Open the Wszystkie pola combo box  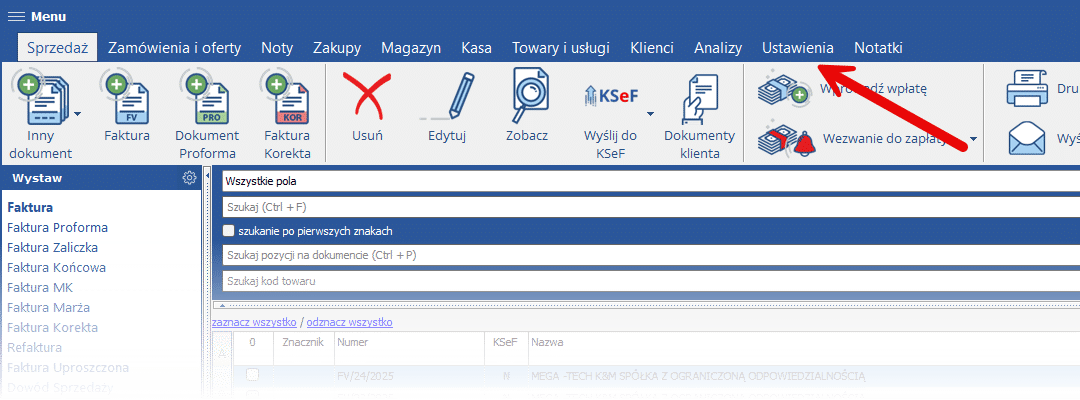coord(650,181)
